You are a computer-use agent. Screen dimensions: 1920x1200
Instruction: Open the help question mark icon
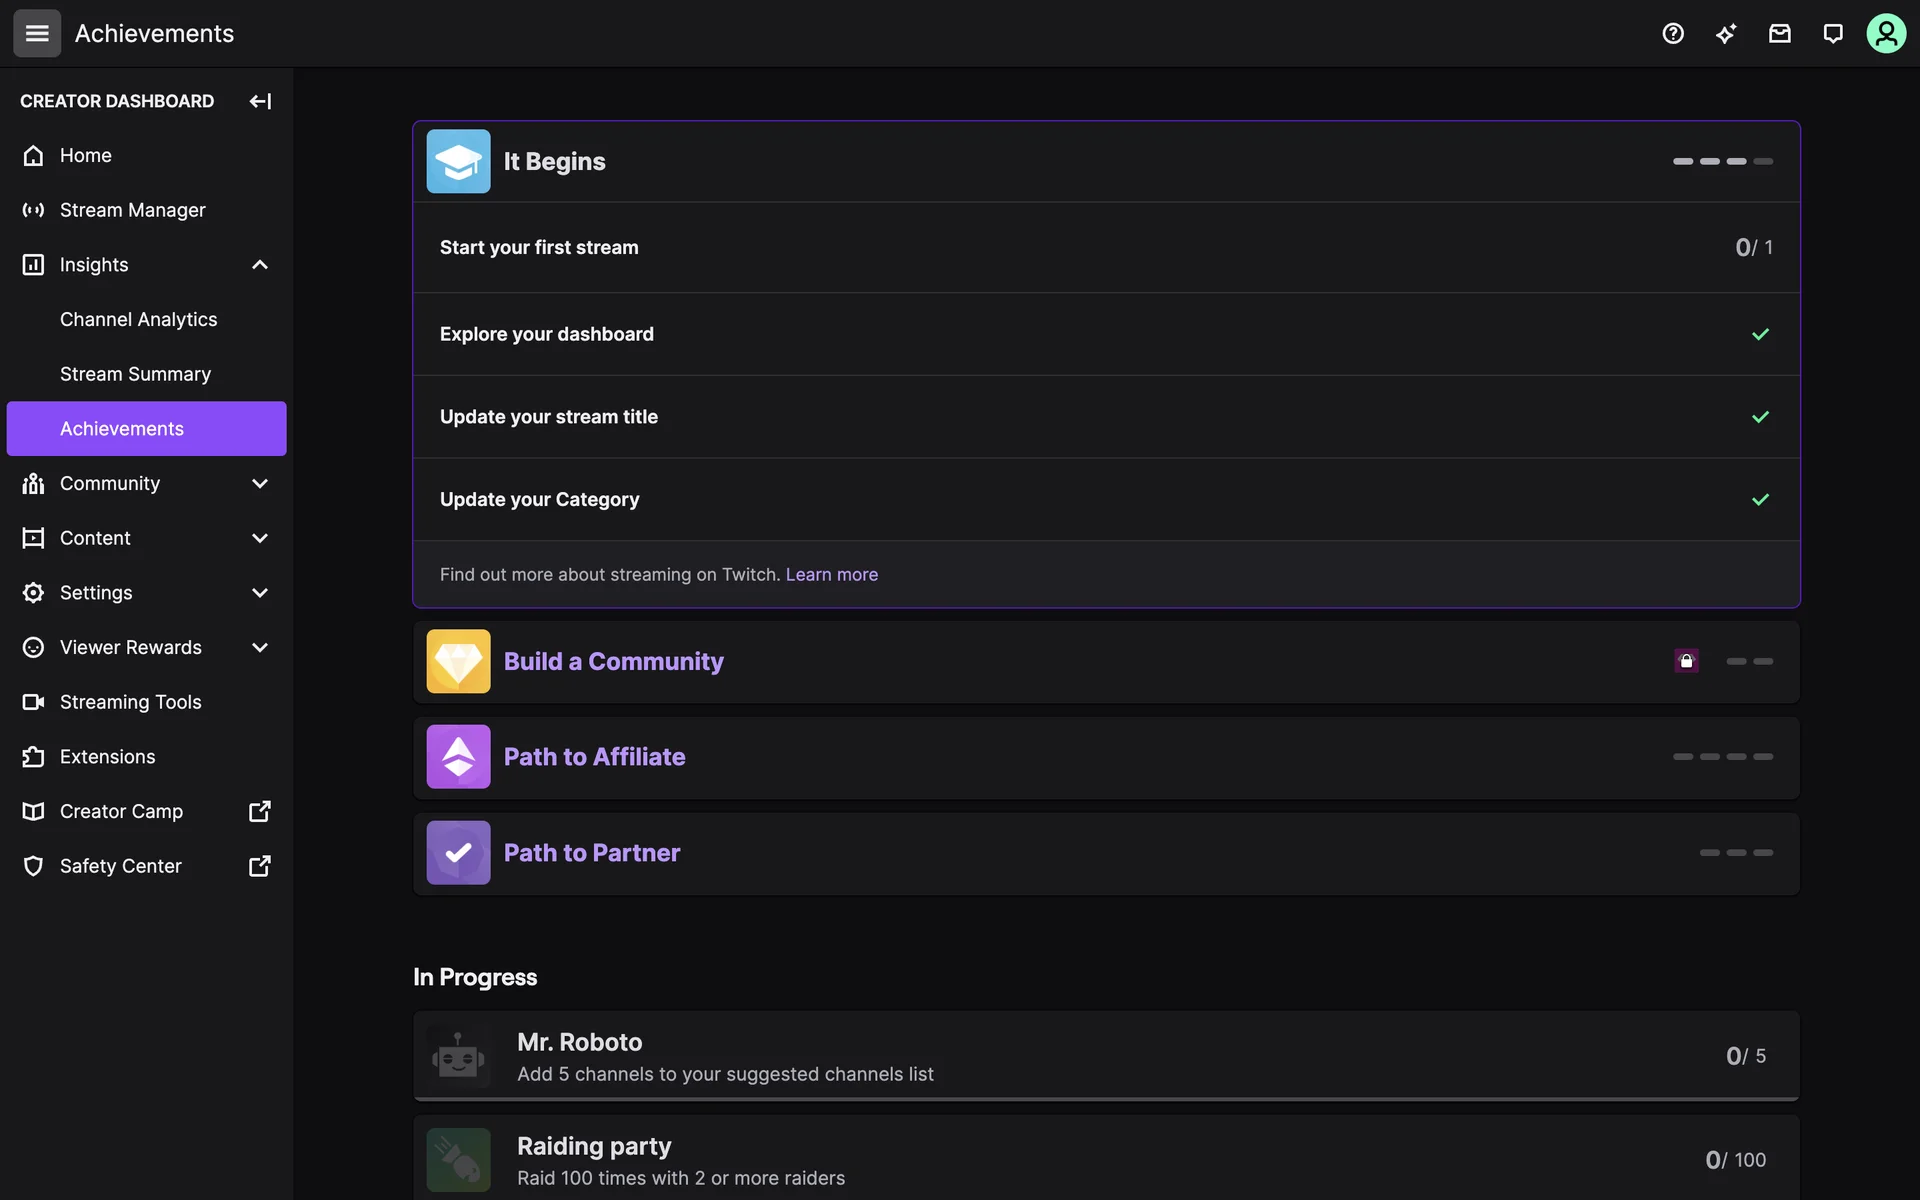click(x=1673, y=33)
